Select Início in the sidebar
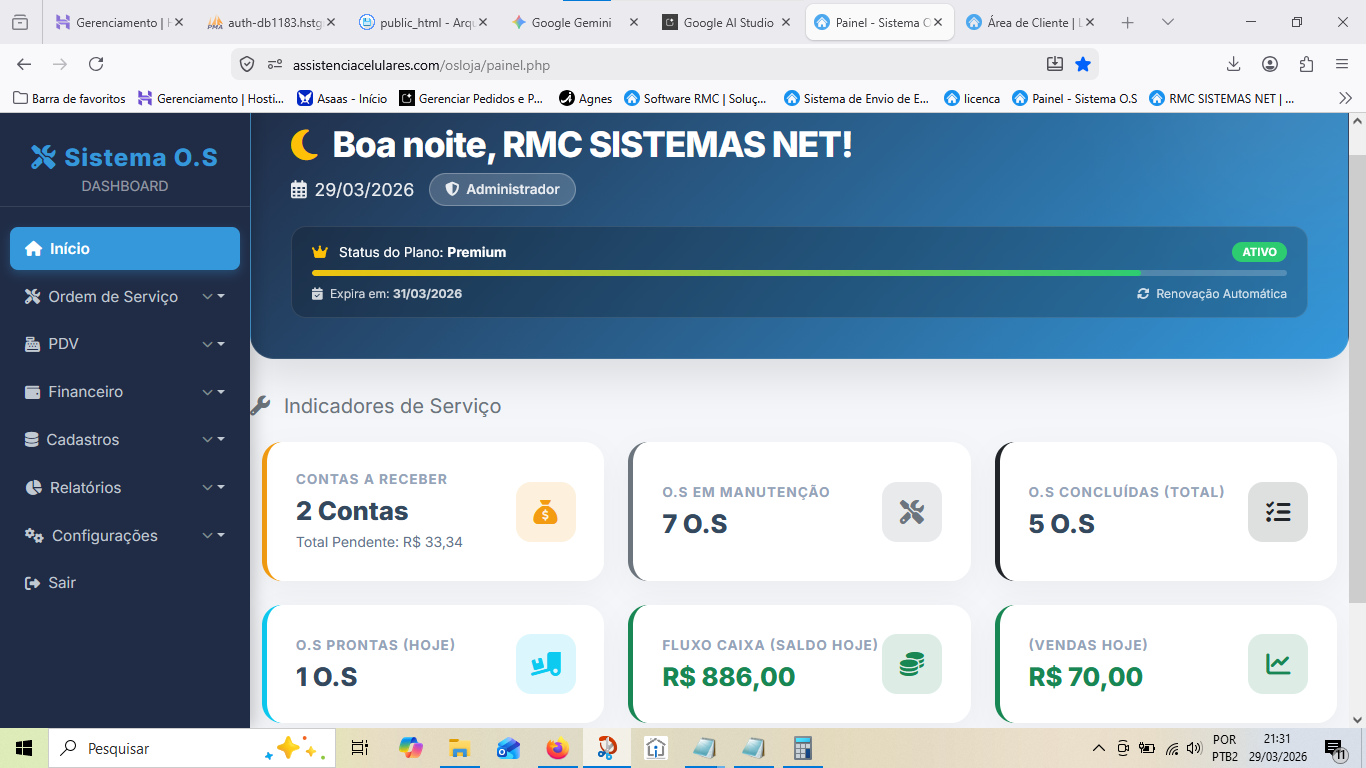1366x768 pixels. click(125, 249)
